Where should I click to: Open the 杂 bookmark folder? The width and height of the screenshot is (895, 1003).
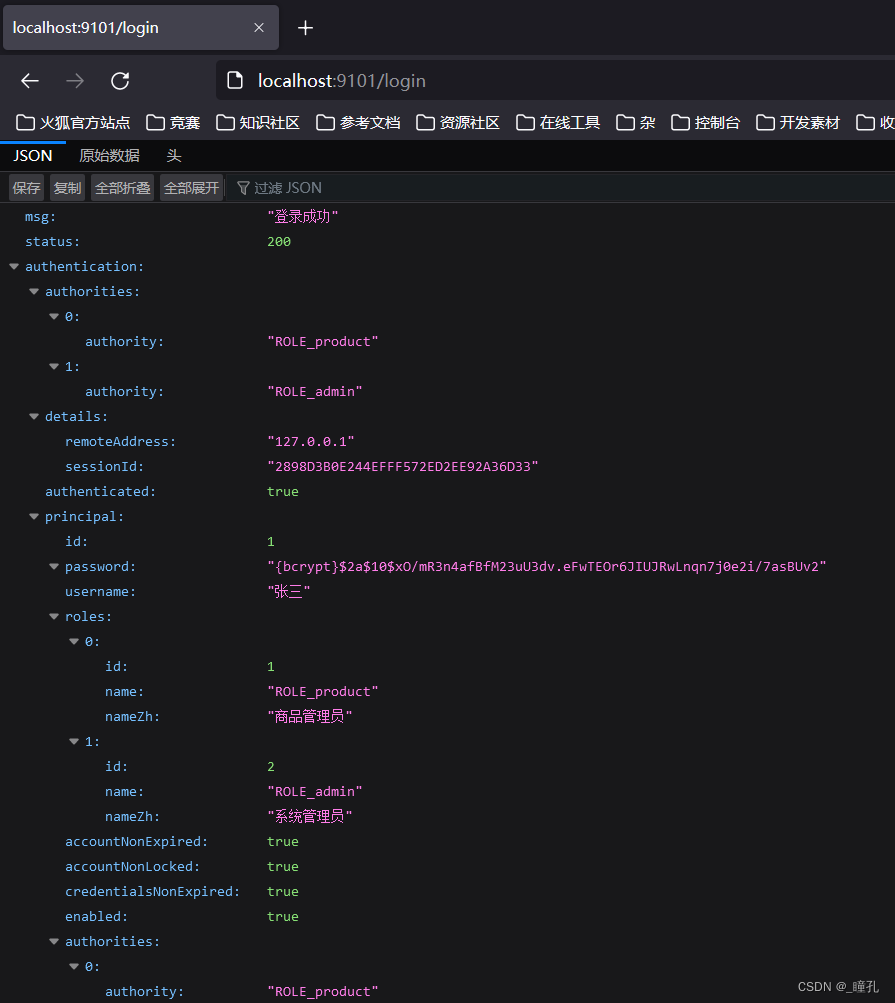coord(635,122)
